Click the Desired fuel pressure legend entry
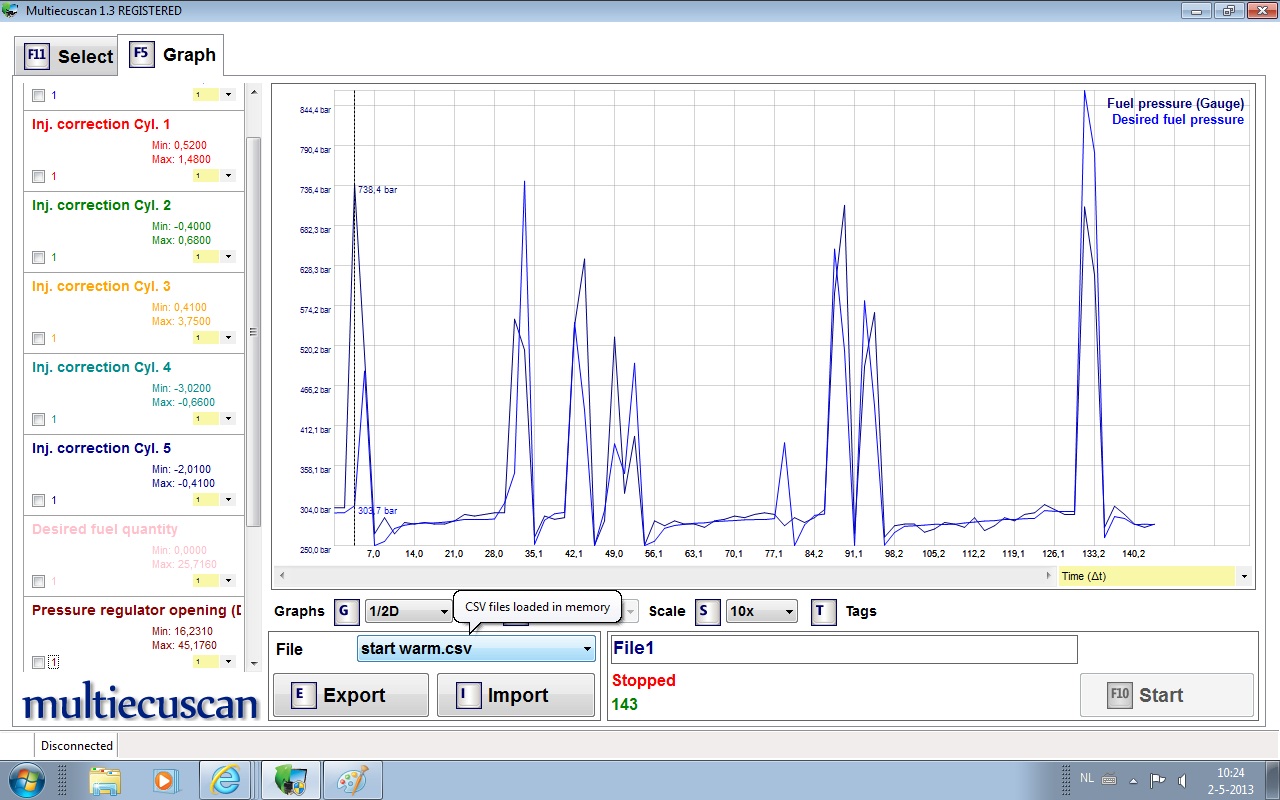This screenshot has height=800, width=1280. pos(1178,120)
